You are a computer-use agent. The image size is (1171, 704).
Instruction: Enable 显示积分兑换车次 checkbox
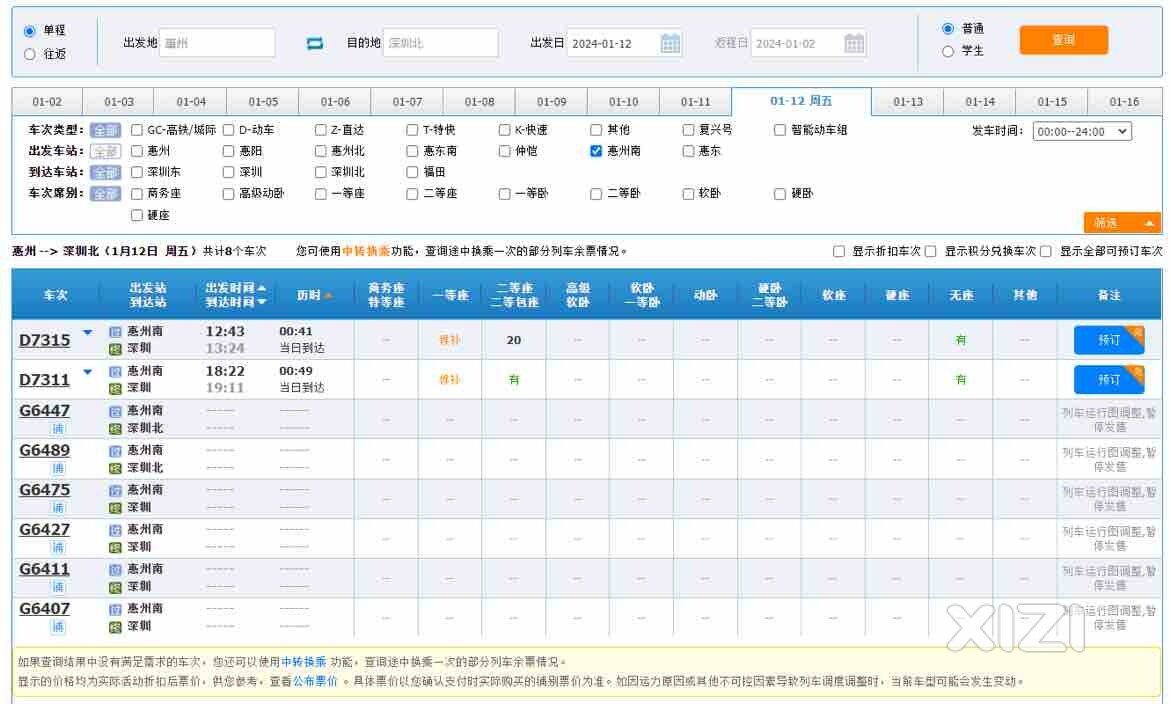pos(931,252)
